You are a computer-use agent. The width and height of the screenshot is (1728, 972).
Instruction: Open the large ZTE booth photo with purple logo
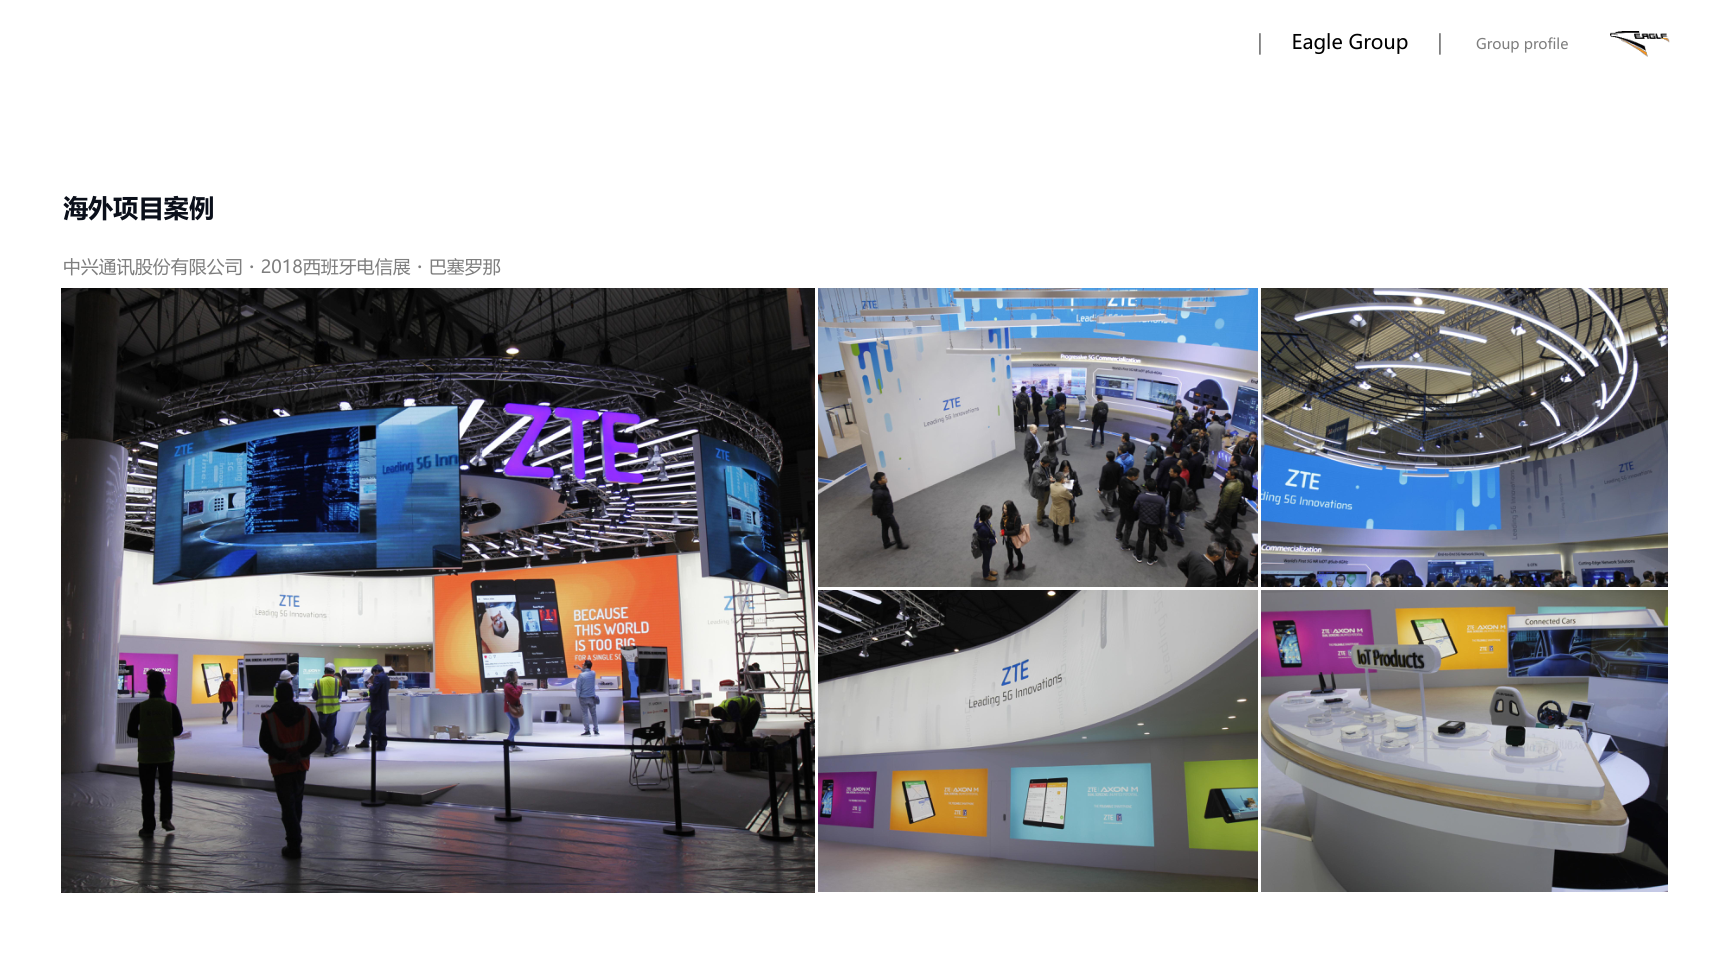click(x=438, y=590)
